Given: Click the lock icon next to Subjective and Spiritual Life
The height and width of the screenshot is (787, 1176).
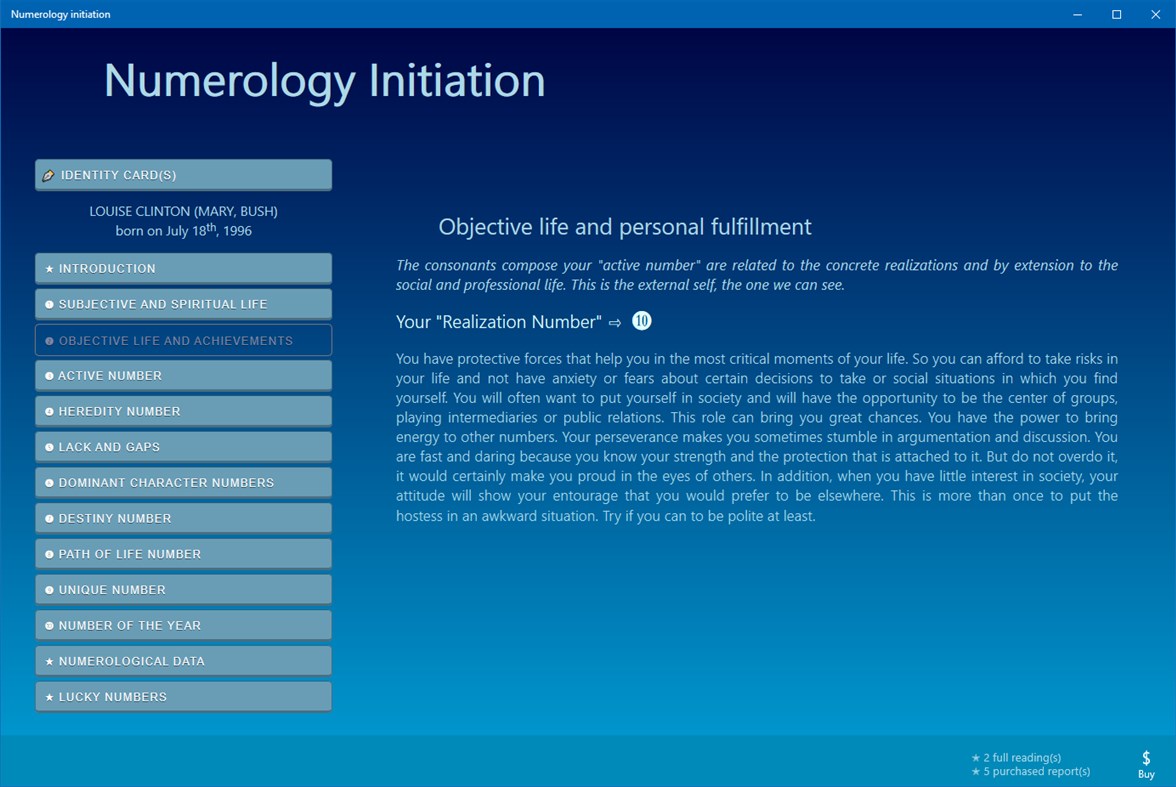Looking at the screenshot, I should pyautogui.click(x=49, y=303).
